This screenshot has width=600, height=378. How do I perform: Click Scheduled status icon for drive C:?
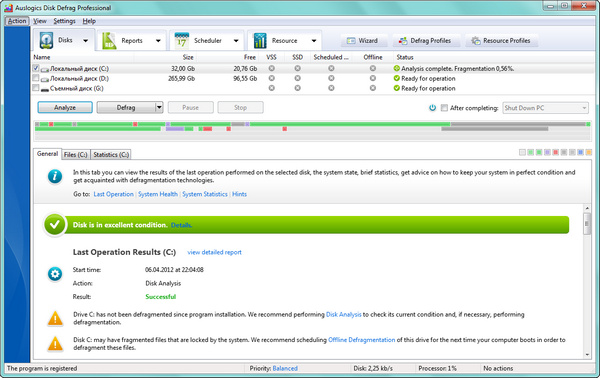click(x=331, y=68)
